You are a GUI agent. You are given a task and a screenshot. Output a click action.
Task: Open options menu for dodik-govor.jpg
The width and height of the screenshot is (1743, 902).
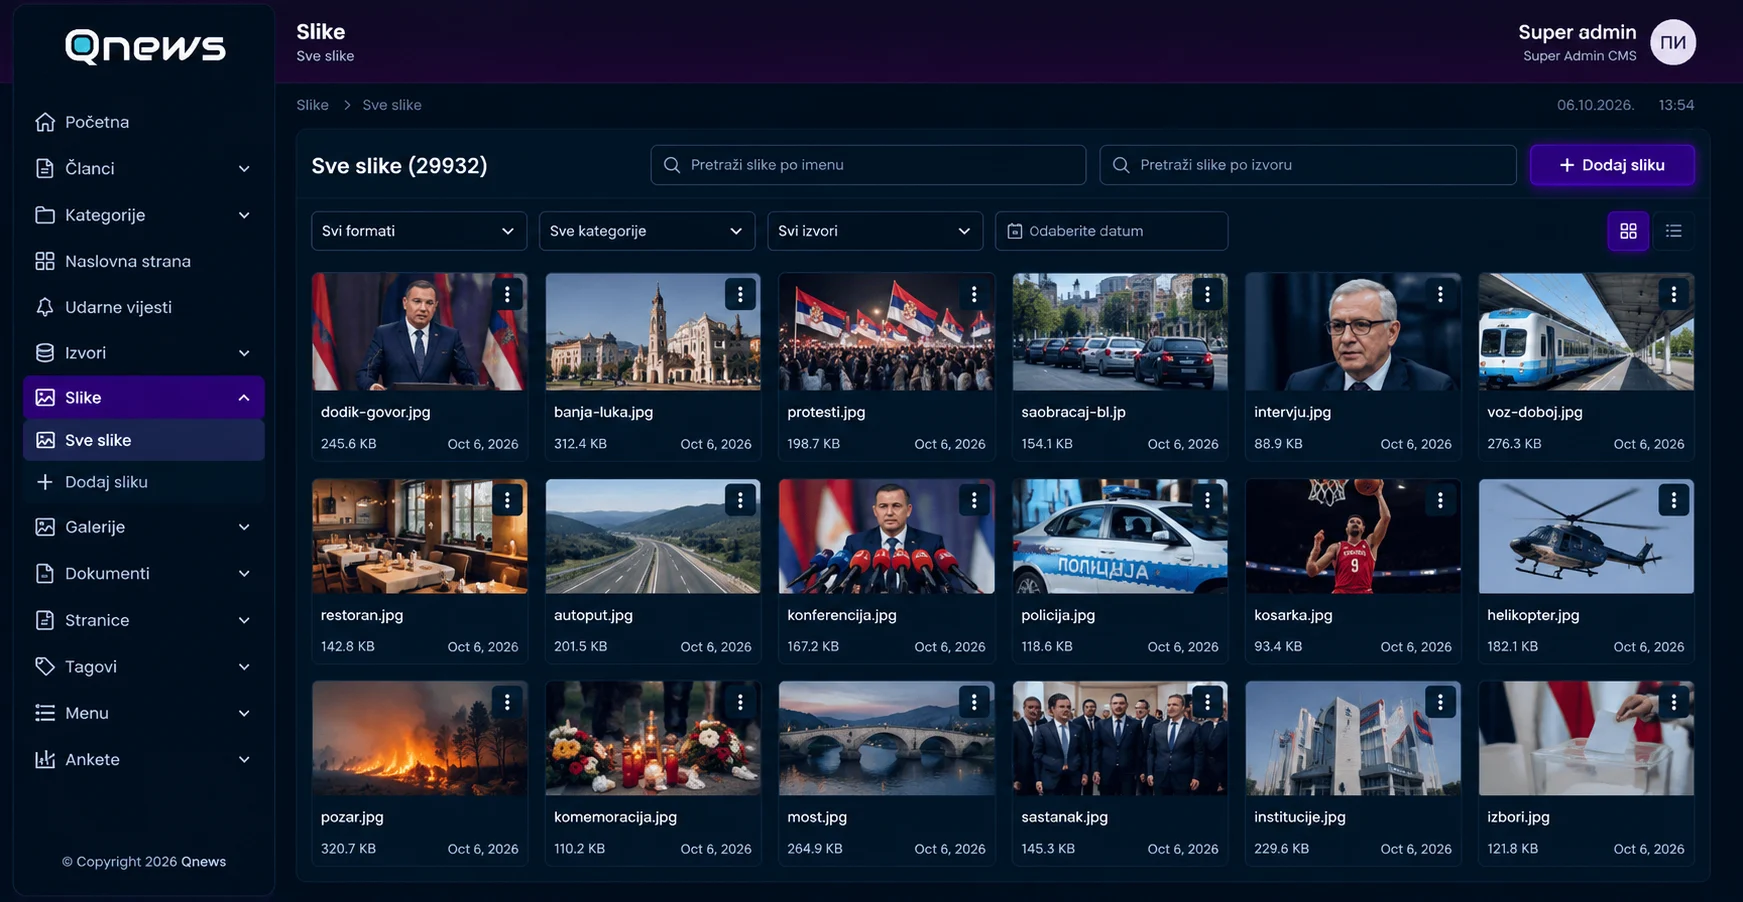click(507, 294)
